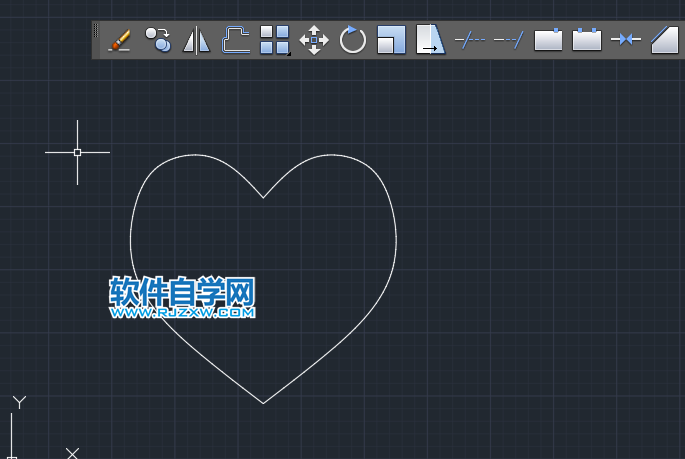The height and width of the screenshot is (459, 685).
Task: Choose the Extend tool
Action: click(x=509, y=40)
